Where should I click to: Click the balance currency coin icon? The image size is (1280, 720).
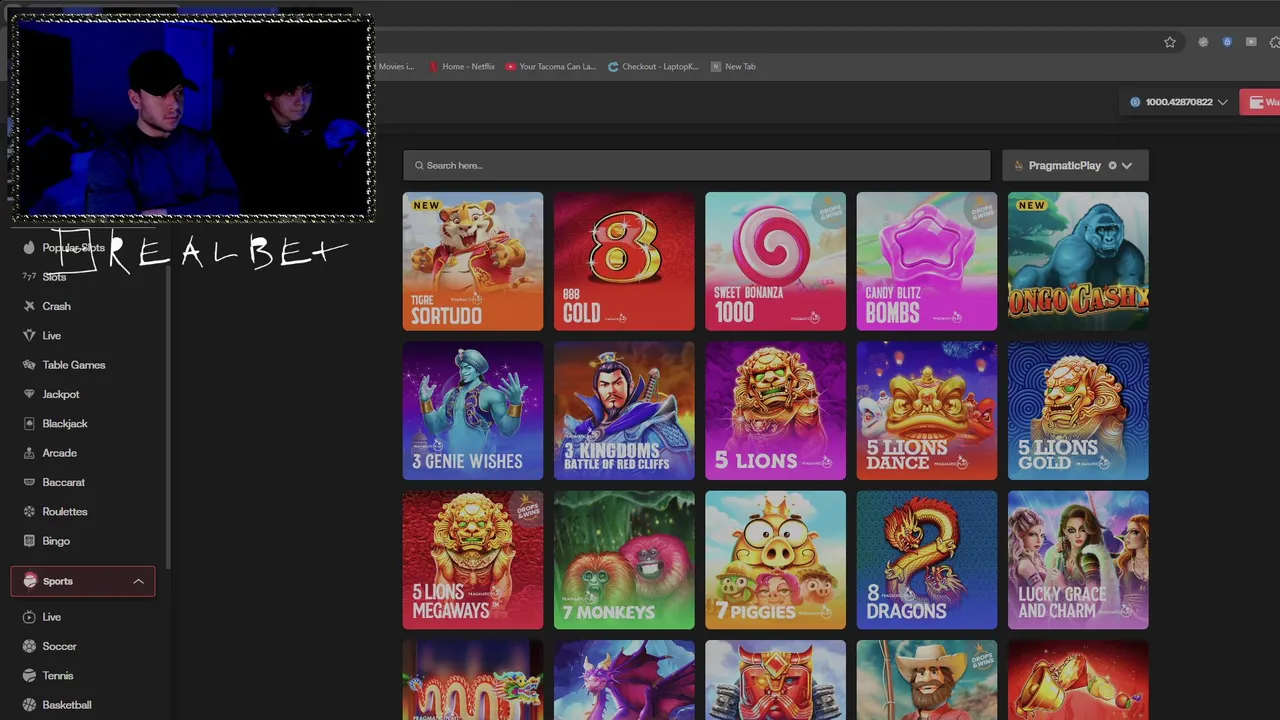point(1135,102)
